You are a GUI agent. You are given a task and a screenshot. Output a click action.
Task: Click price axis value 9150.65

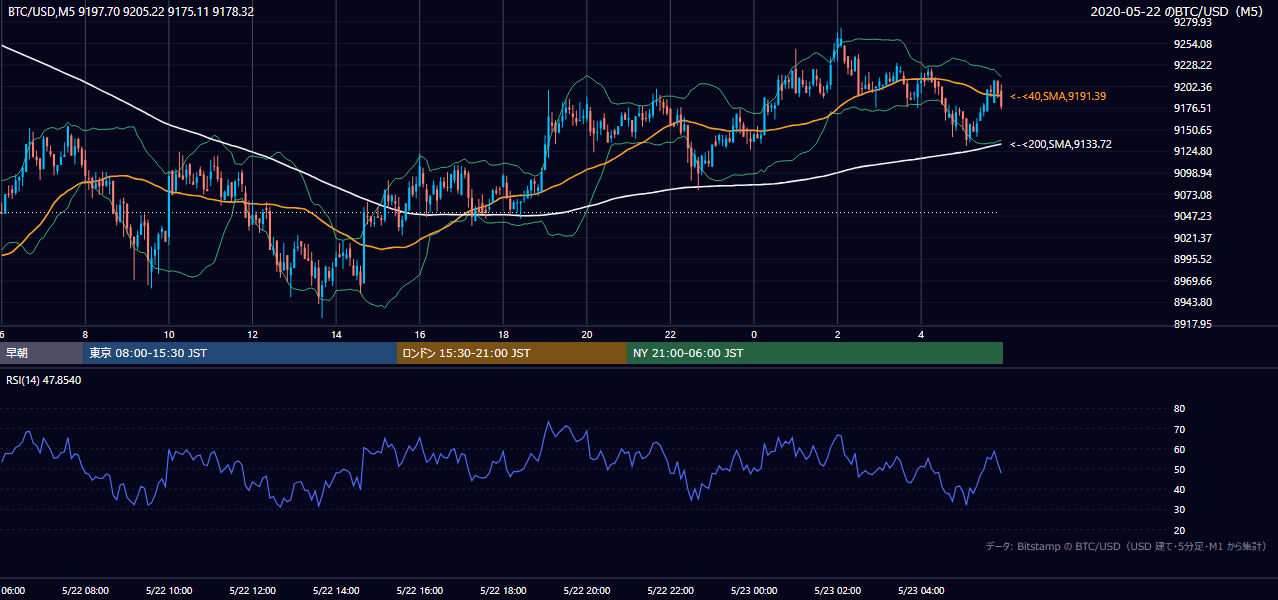[1193, 130]
